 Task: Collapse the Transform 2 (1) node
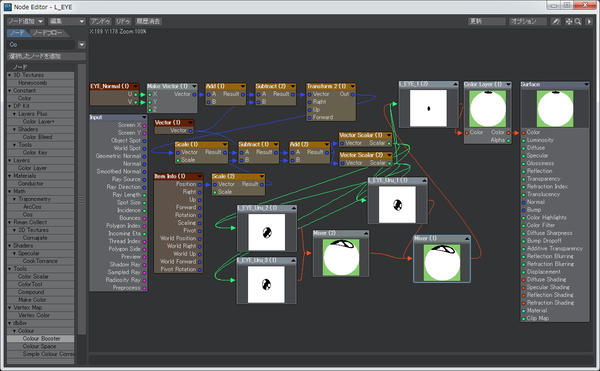[352, 86]
